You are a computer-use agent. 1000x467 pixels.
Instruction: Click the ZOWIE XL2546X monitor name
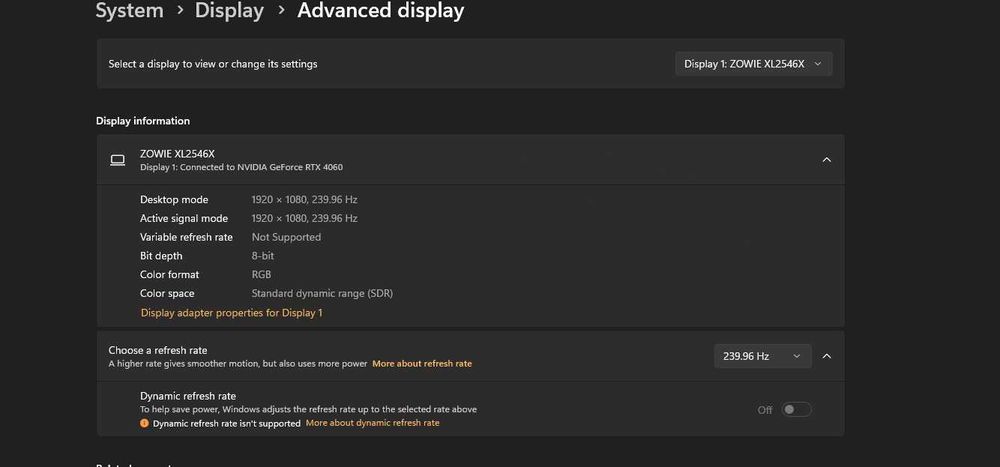(177, 154)
